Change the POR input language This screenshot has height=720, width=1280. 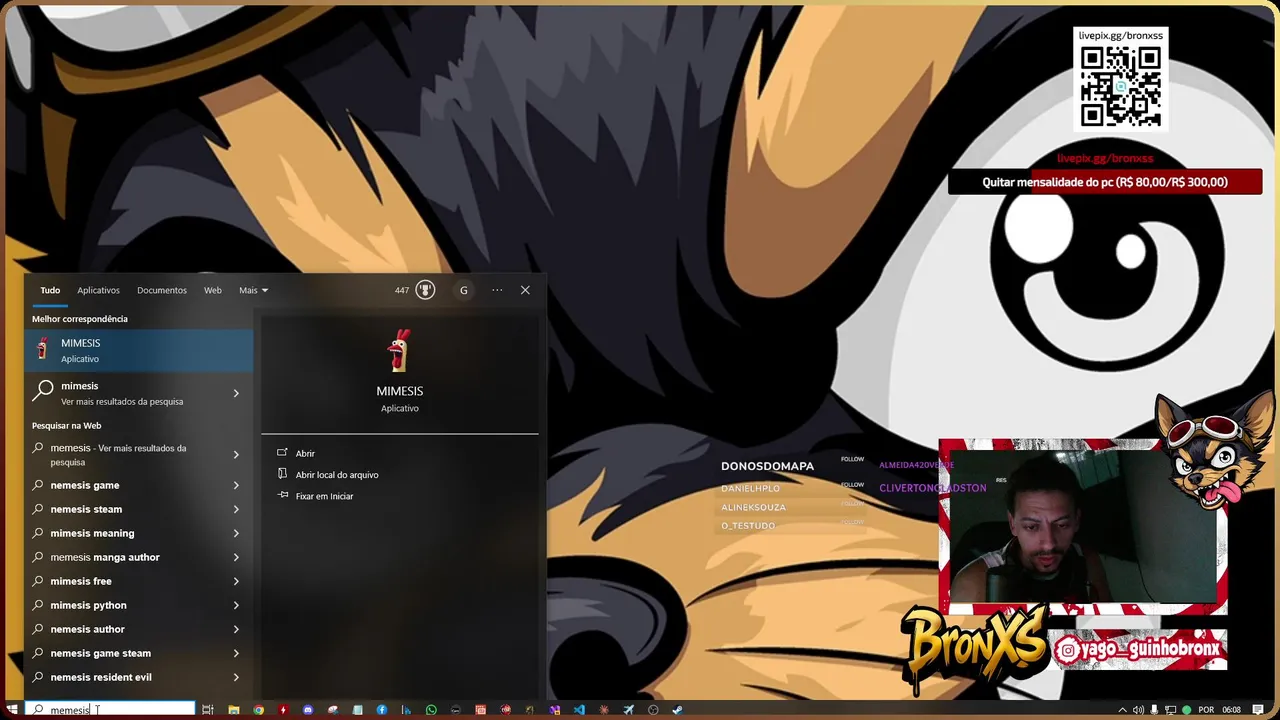(1206, 710)
